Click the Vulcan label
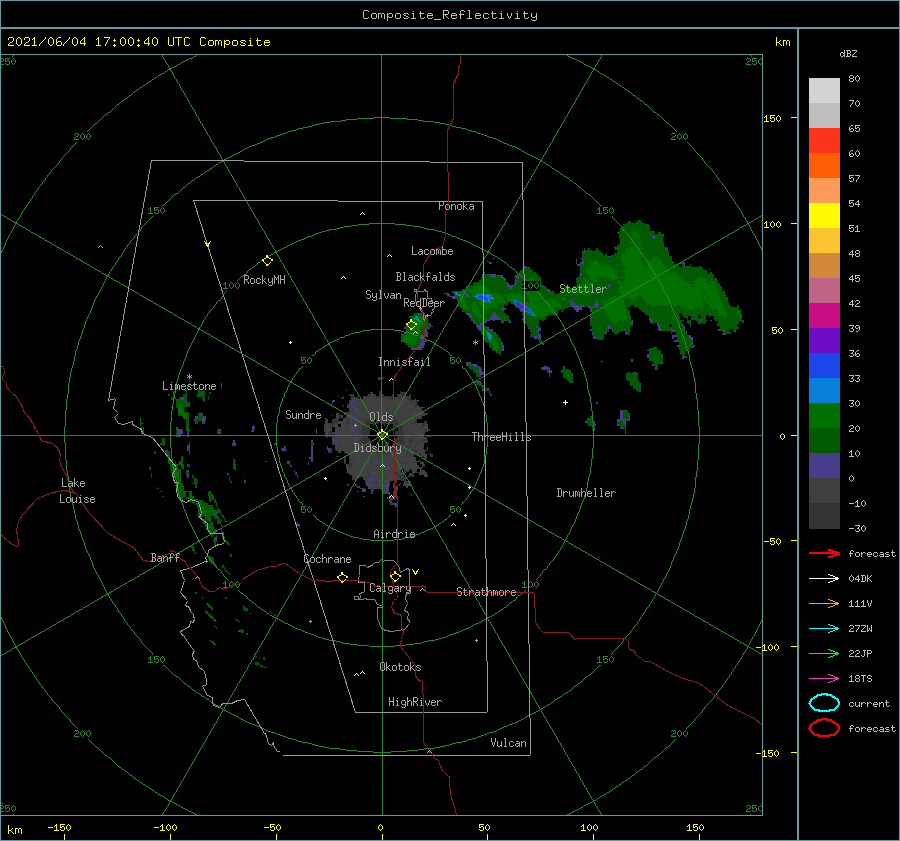 pyautogui.click(x=508, y=743)
